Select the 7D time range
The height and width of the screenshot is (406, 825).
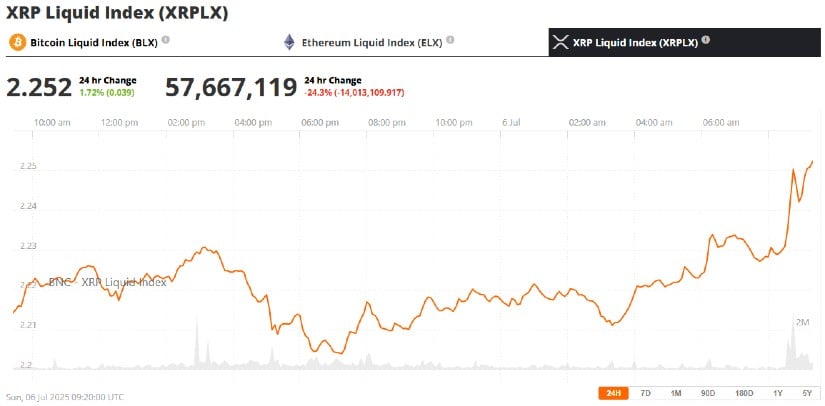[x=645, y=393]
